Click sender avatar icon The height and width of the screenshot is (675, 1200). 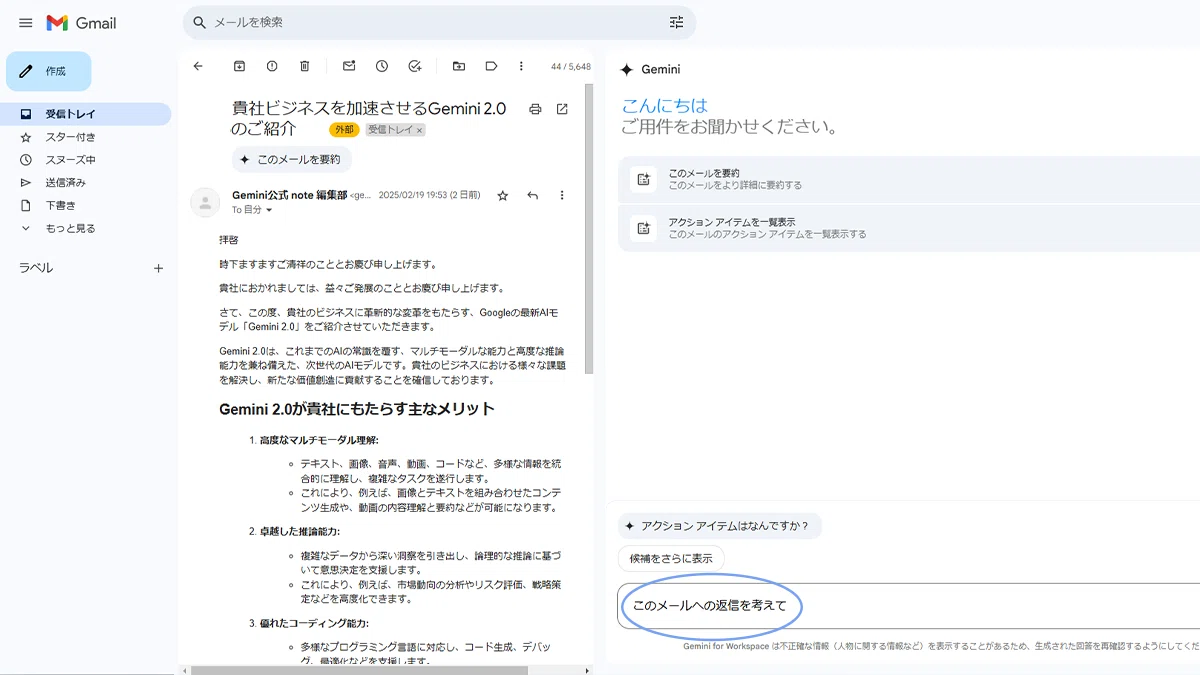(x=205, y=202)
